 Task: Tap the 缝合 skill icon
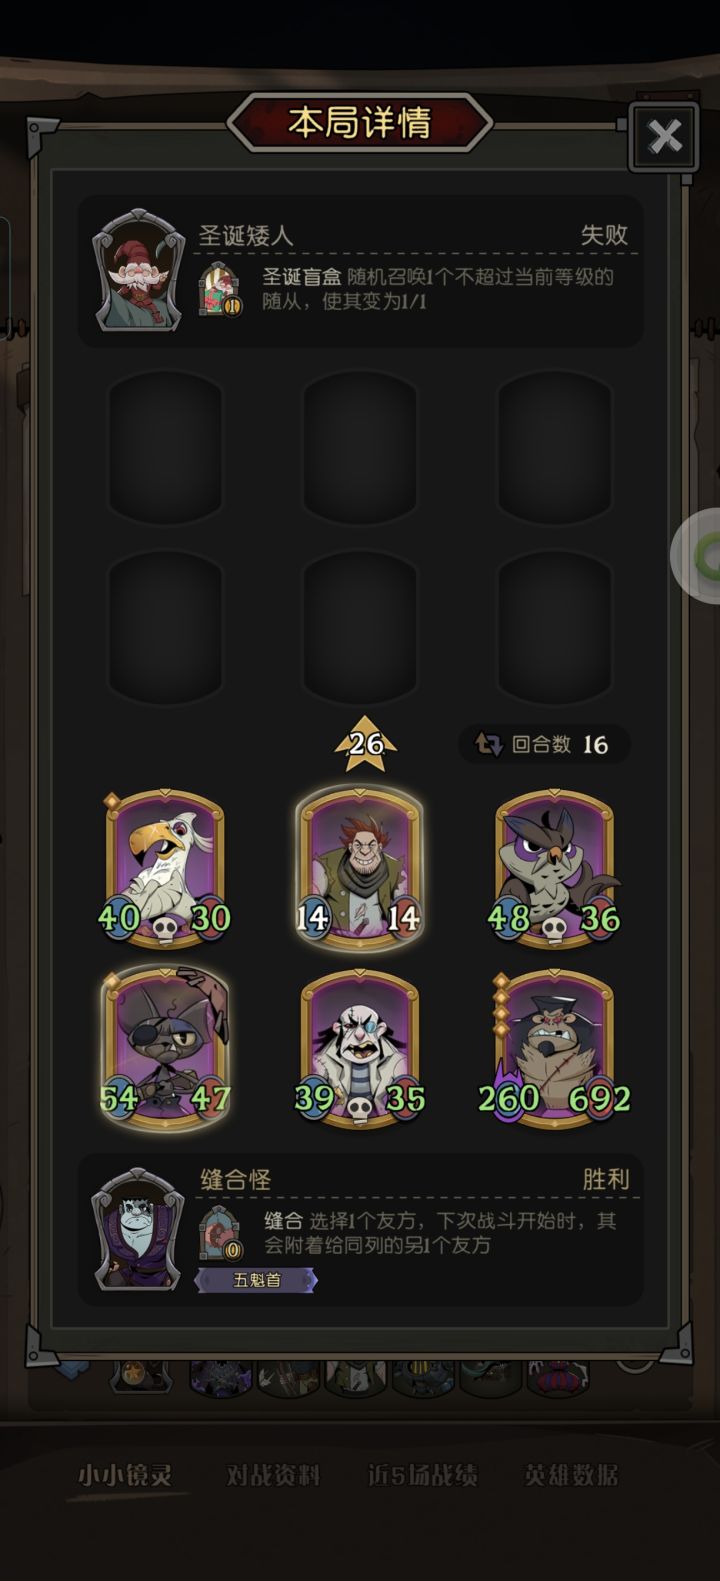point(220,1234)
